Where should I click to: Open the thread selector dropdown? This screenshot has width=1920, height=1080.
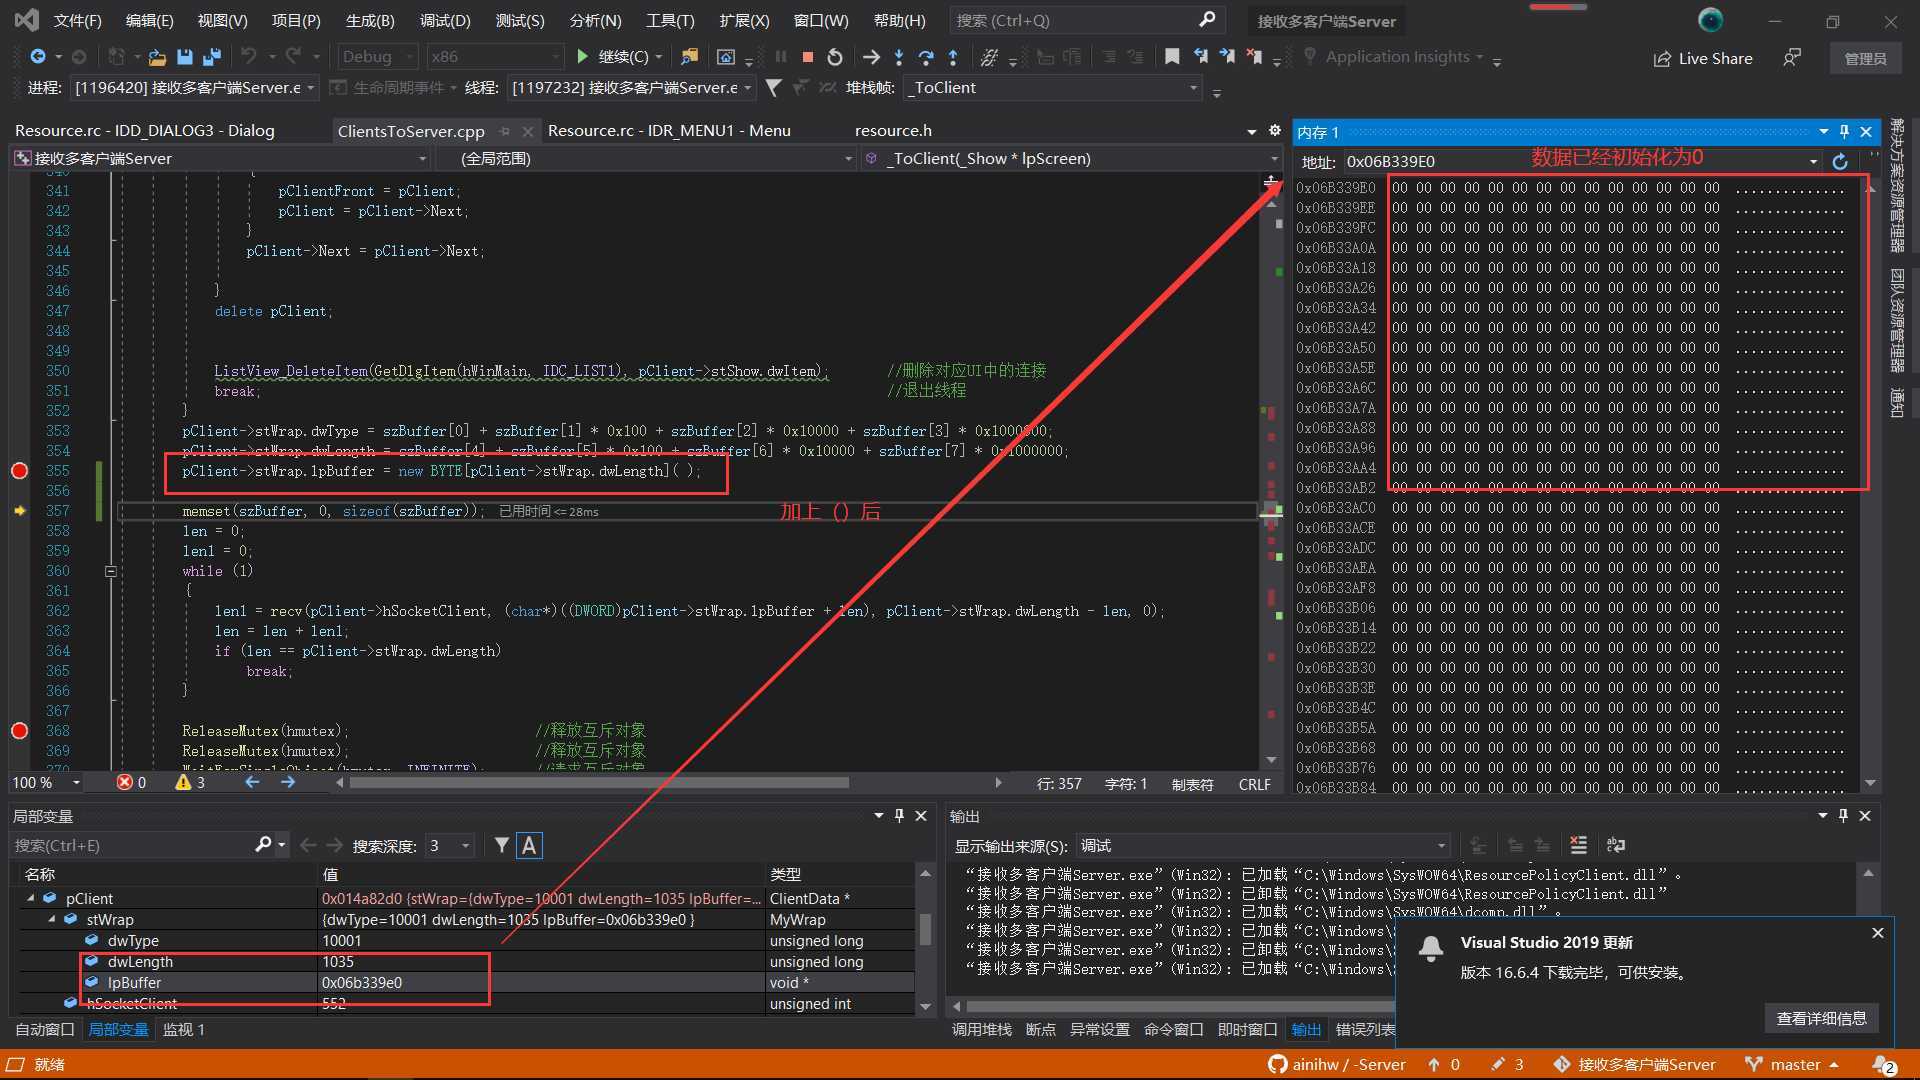632,88
